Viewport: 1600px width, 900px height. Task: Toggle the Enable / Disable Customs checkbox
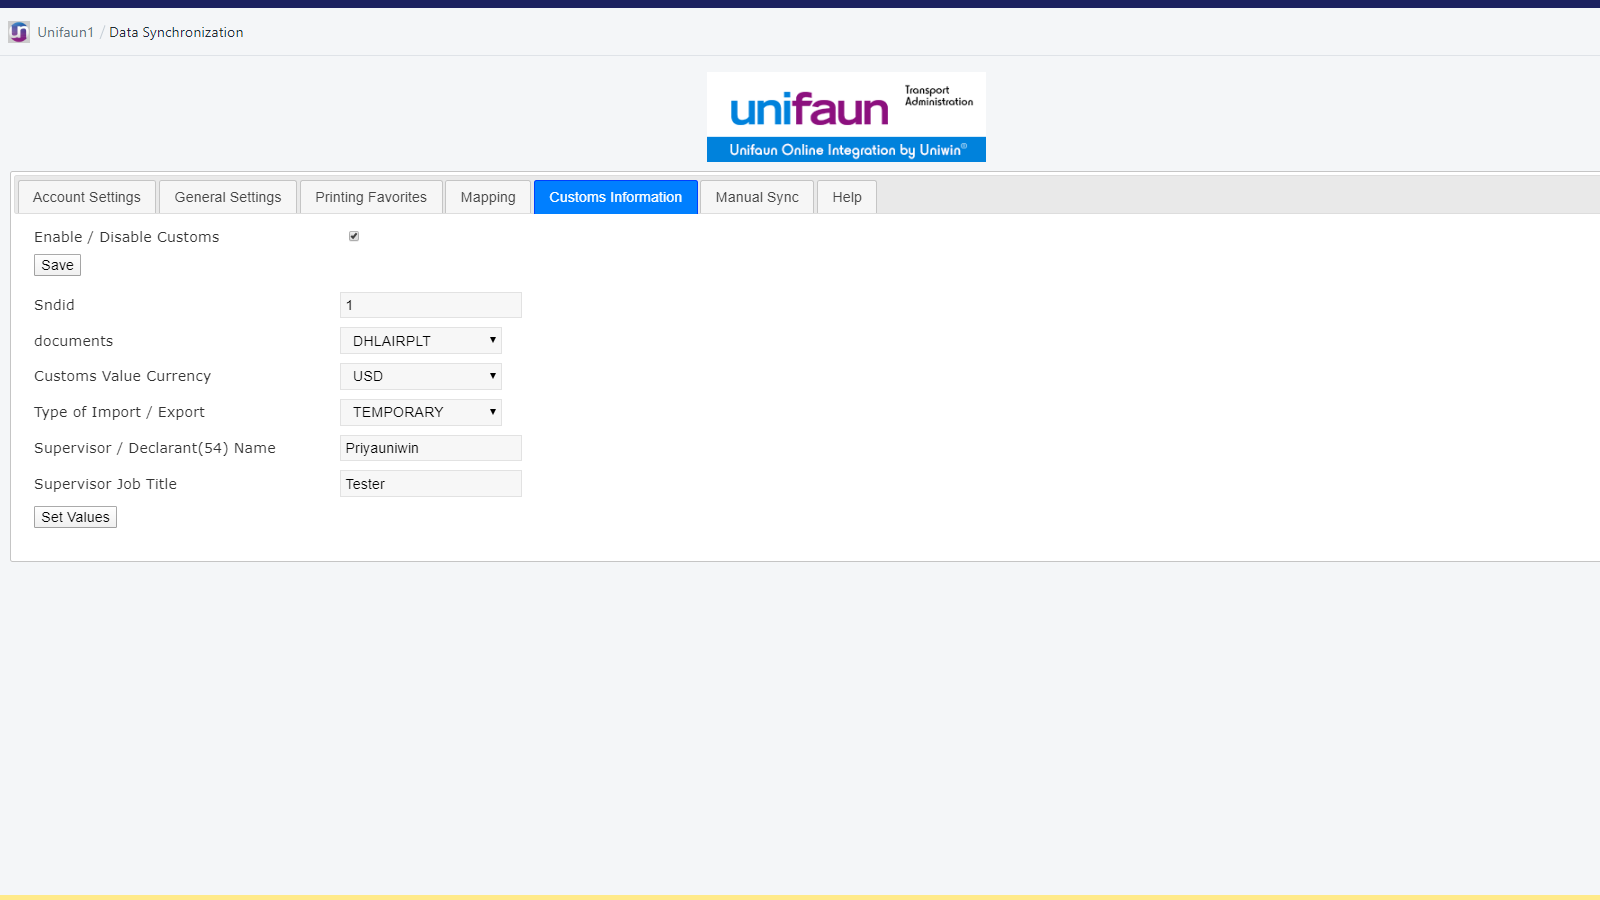point(354,236)
